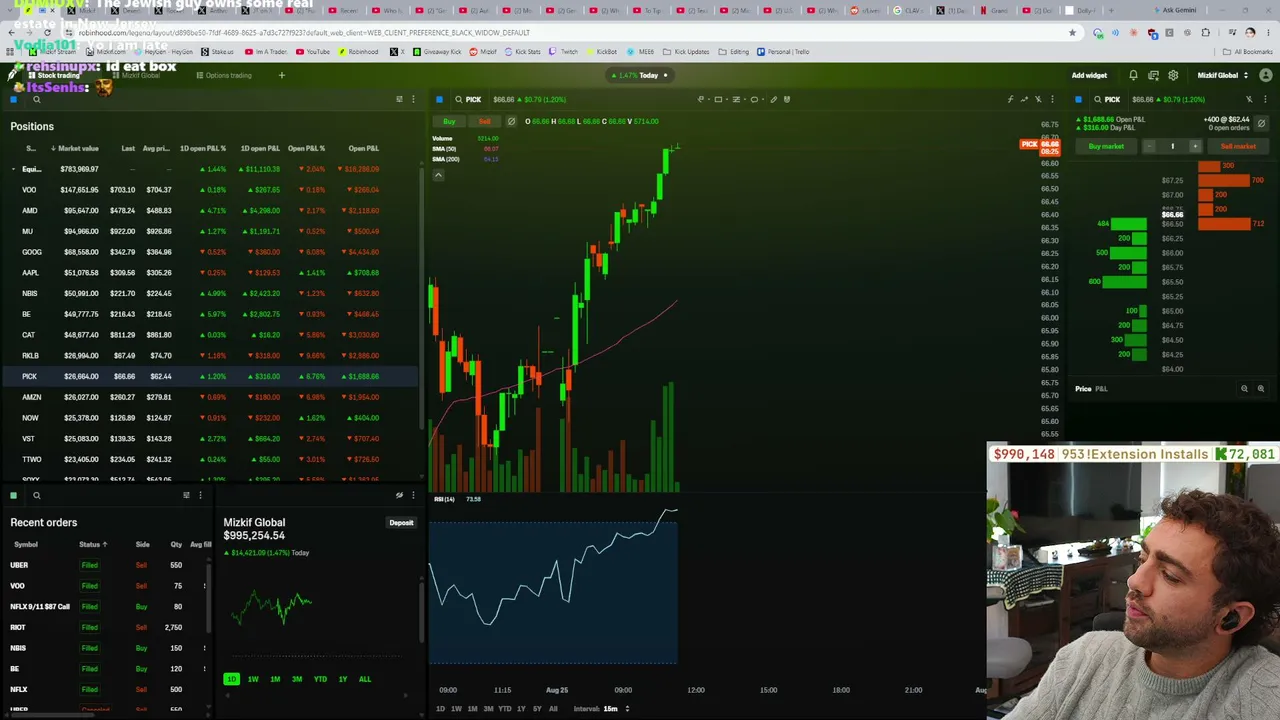Open the chart widget three-dot menu
The image size is (1280, 720).
(x=1052, y=99)
